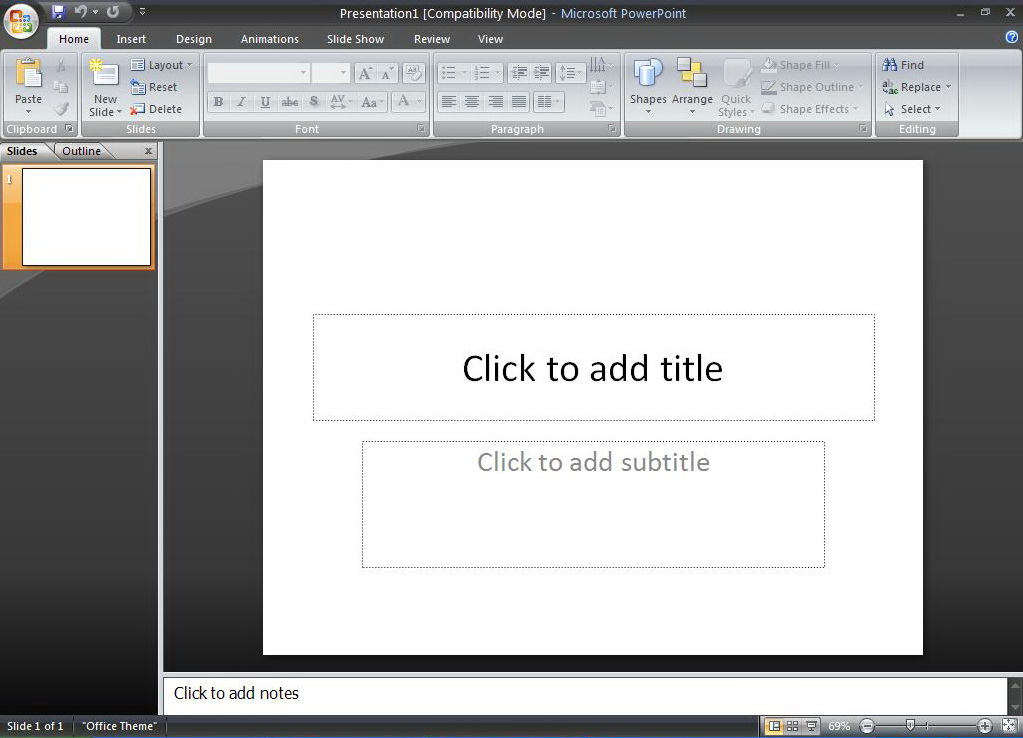Screen dimensions: 1023x738
Task: Open the Office Button menu
Action: (x=21, y=20)
